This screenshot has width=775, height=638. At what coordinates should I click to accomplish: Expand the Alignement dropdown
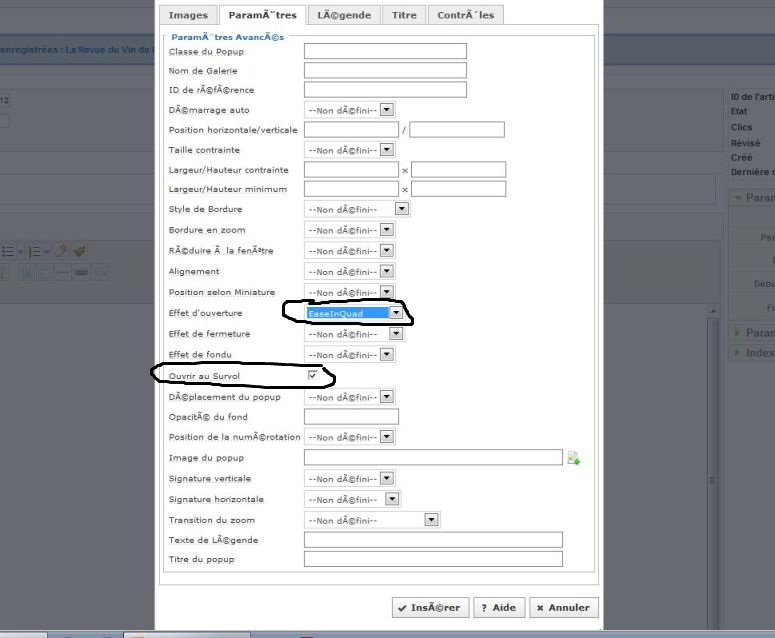tap(387, 271)
